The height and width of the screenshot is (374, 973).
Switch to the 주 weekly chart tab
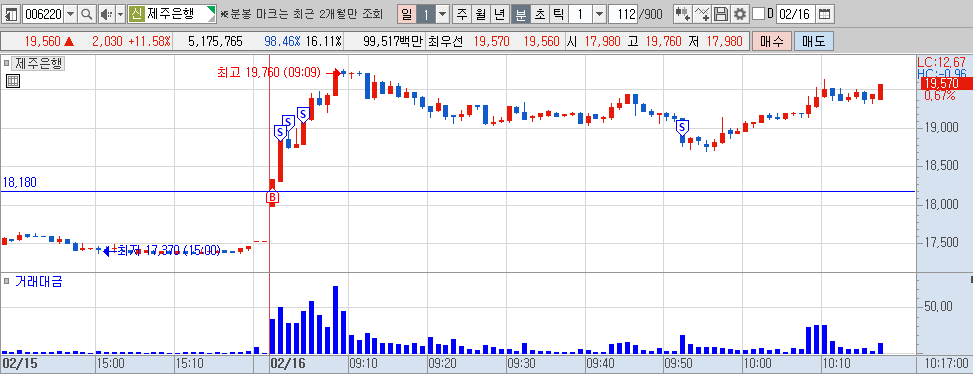tap(462, 14)
